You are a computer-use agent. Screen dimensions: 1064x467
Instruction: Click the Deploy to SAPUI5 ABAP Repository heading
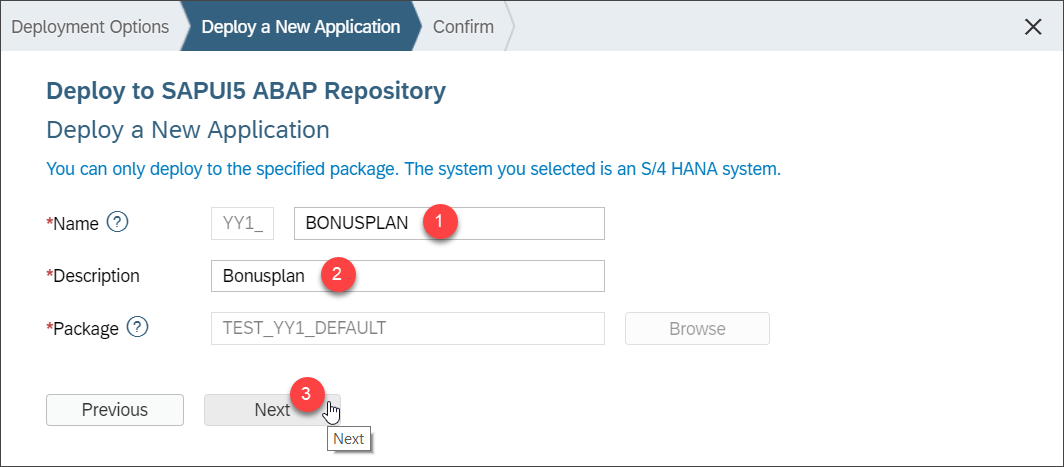(x=246, y=90)
